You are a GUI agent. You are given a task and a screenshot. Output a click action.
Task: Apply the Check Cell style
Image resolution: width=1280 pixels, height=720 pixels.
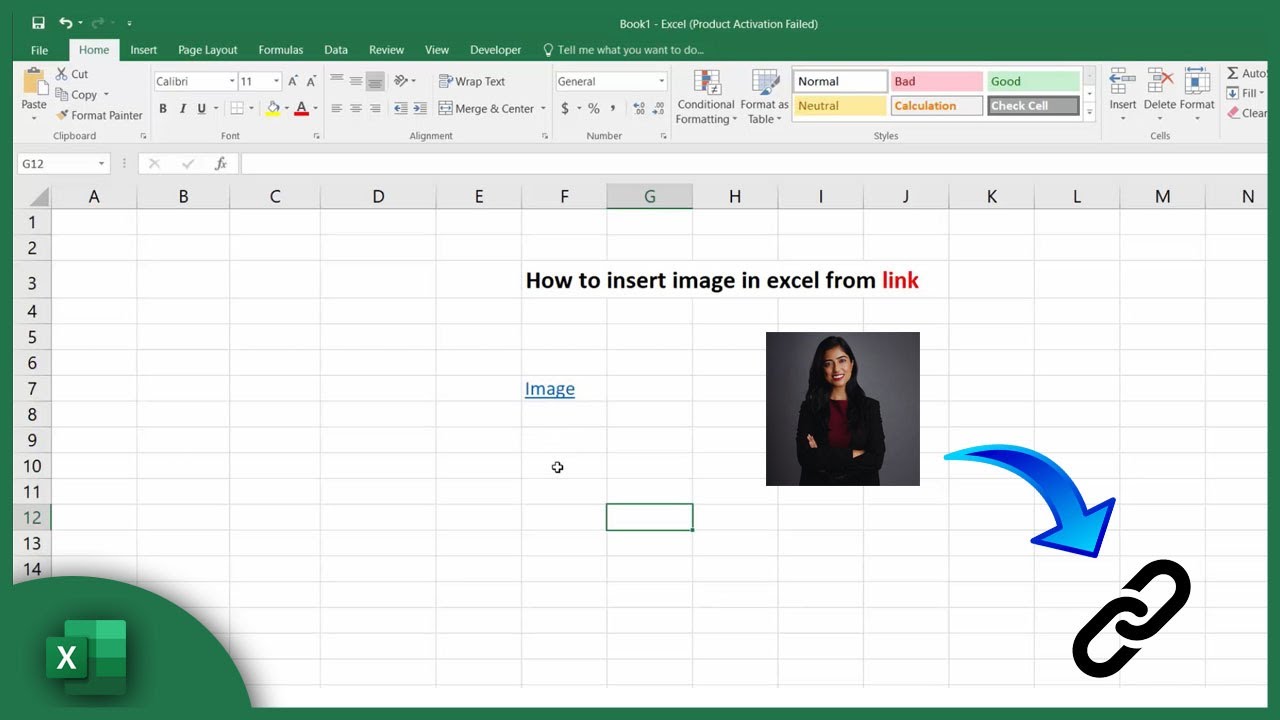1033,105
